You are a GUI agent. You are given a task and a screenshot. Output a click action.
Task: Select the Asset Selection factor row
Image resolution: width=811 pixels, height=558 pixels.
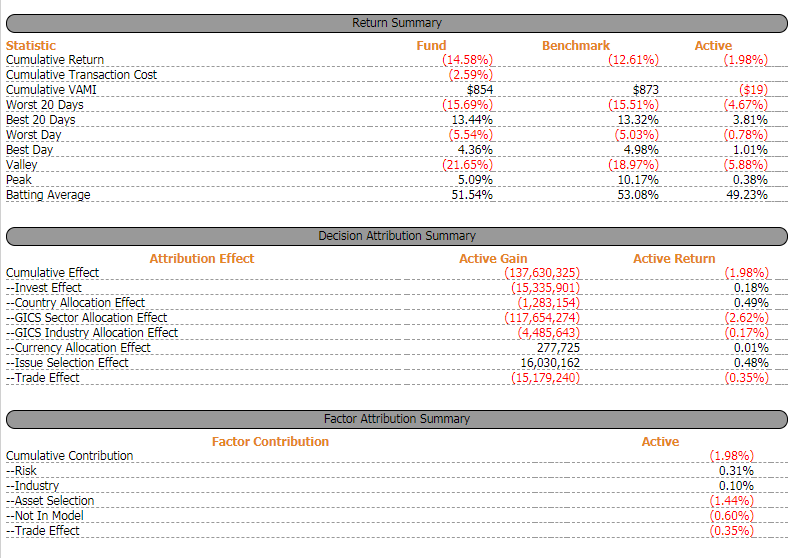tap(50, 501)
